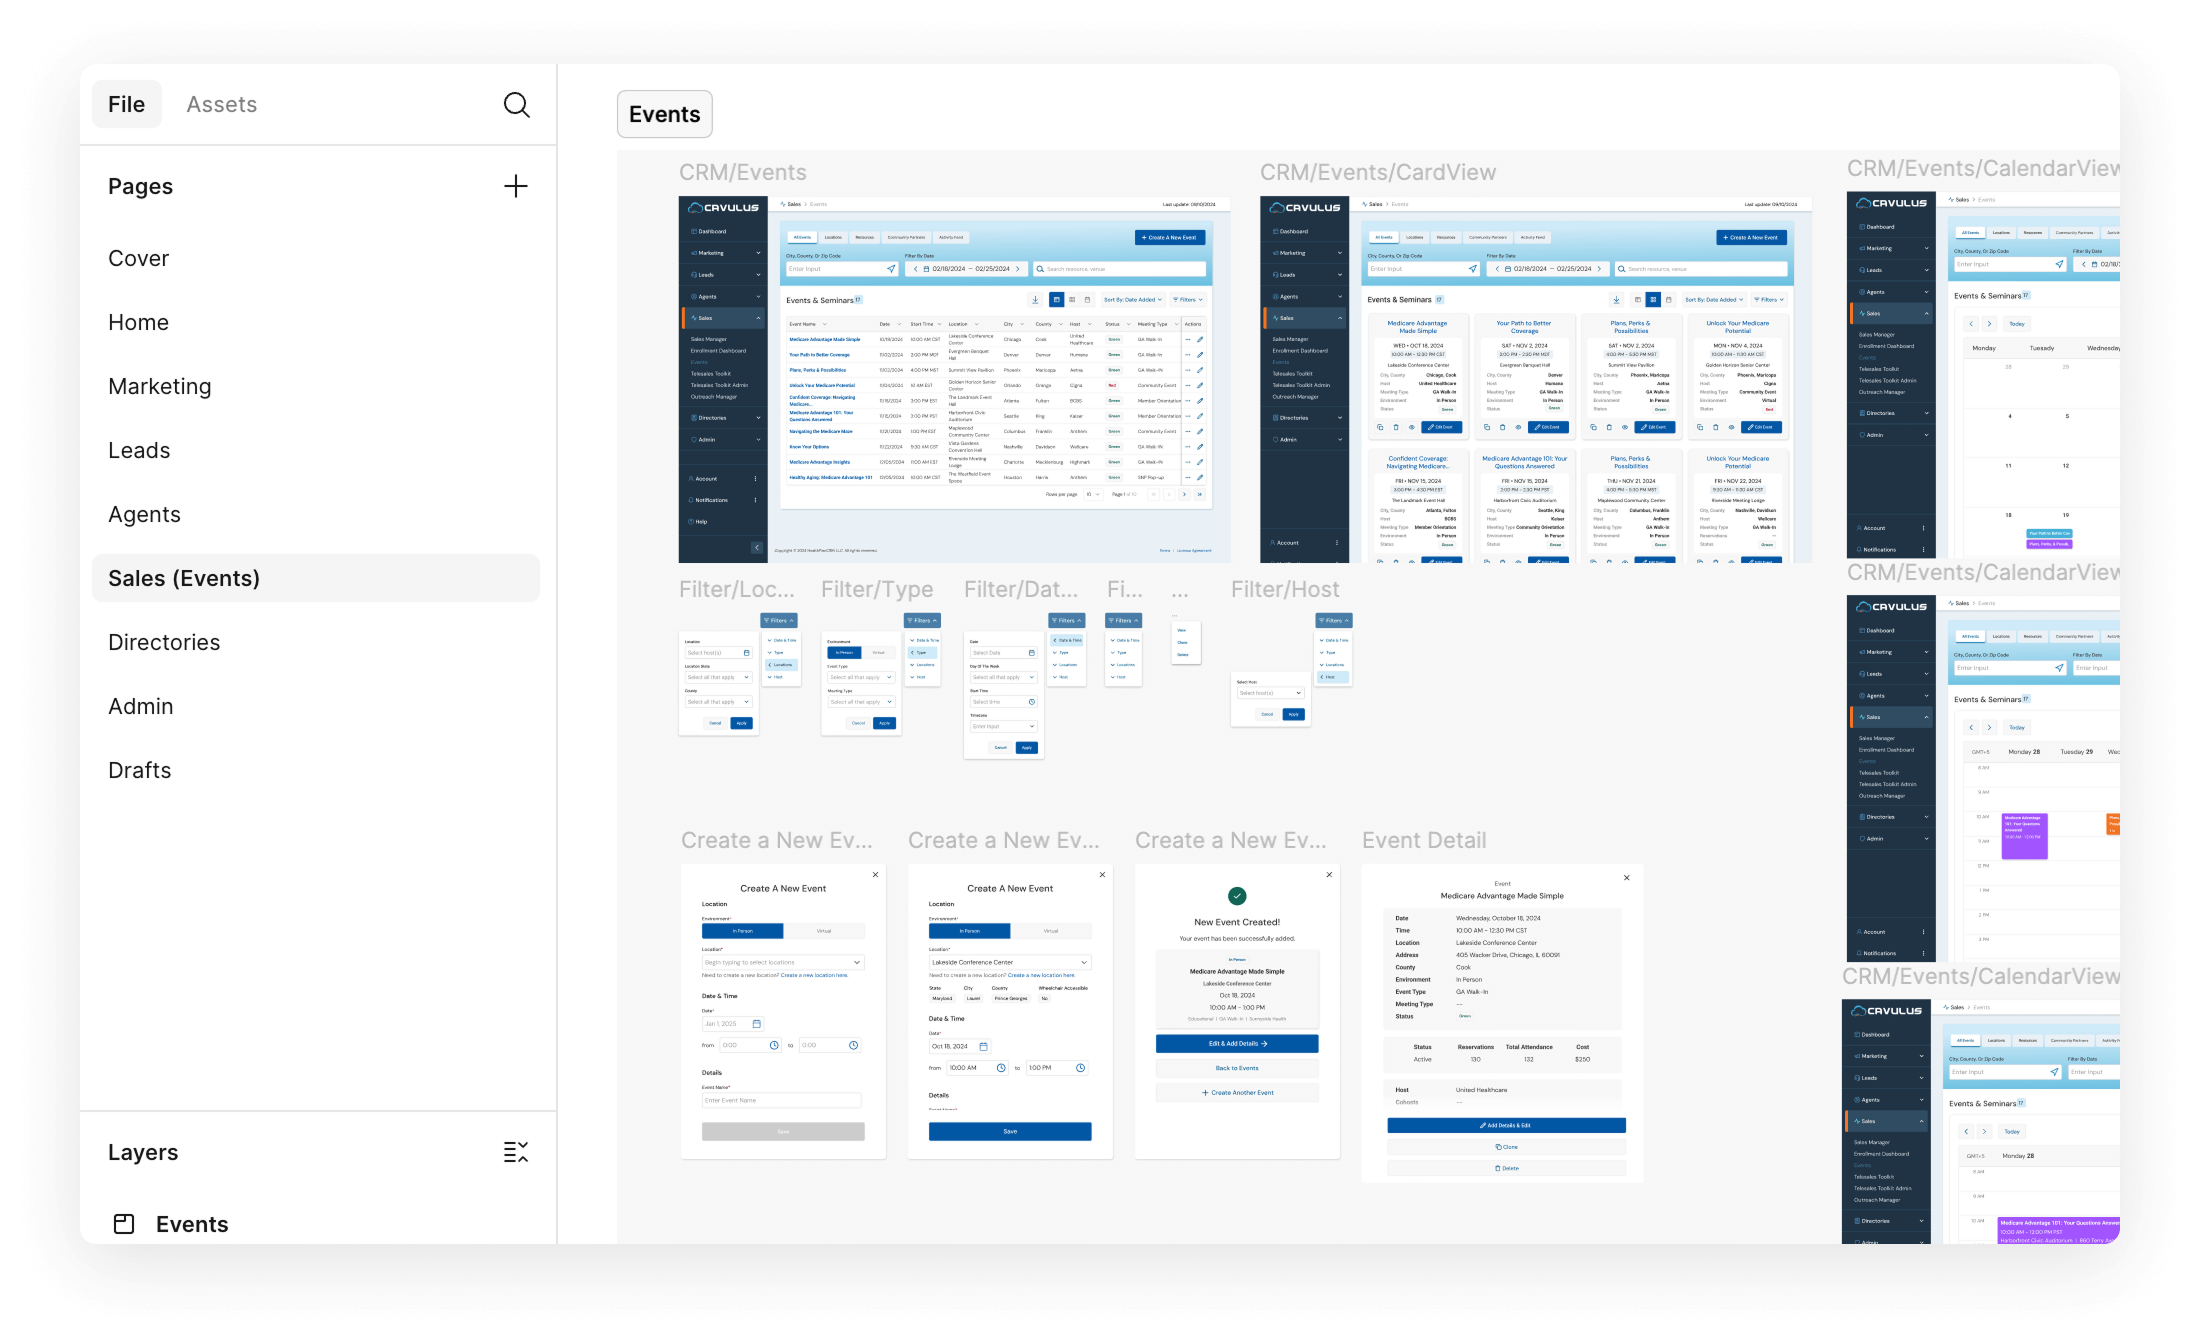Screen dimensions: 2200x1340
Task: Open the Location dropdown in the Create A New Event form
Action: (x=783, y=962)
